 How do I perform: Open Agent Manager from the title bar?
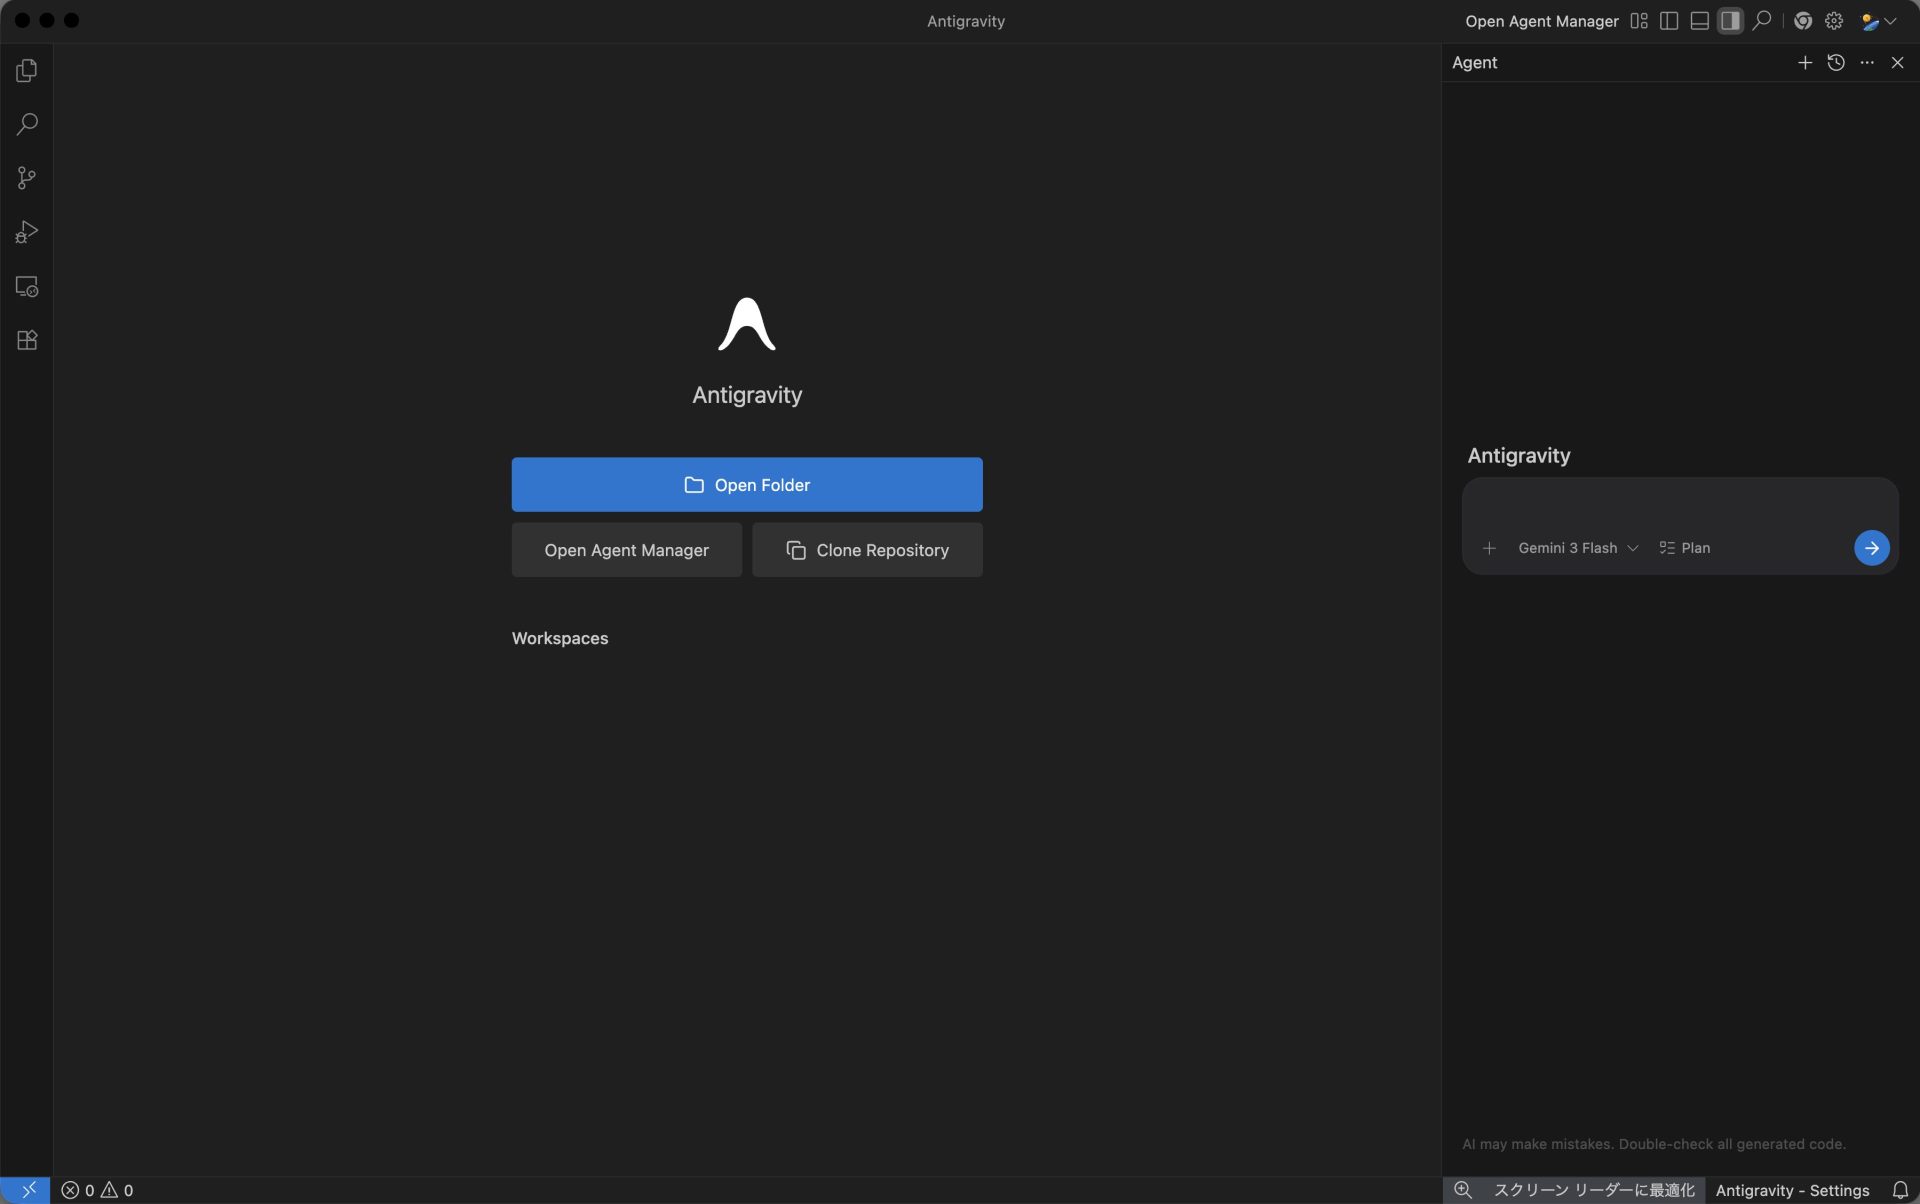(1541, 20)
